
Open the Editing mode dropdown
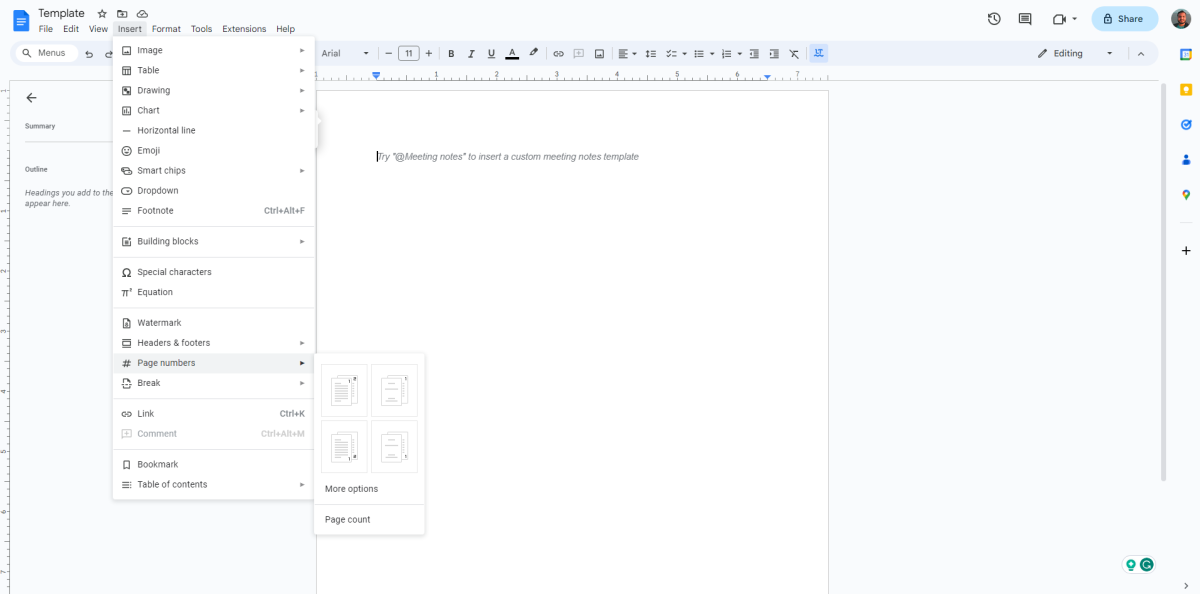pos(1076,53)
